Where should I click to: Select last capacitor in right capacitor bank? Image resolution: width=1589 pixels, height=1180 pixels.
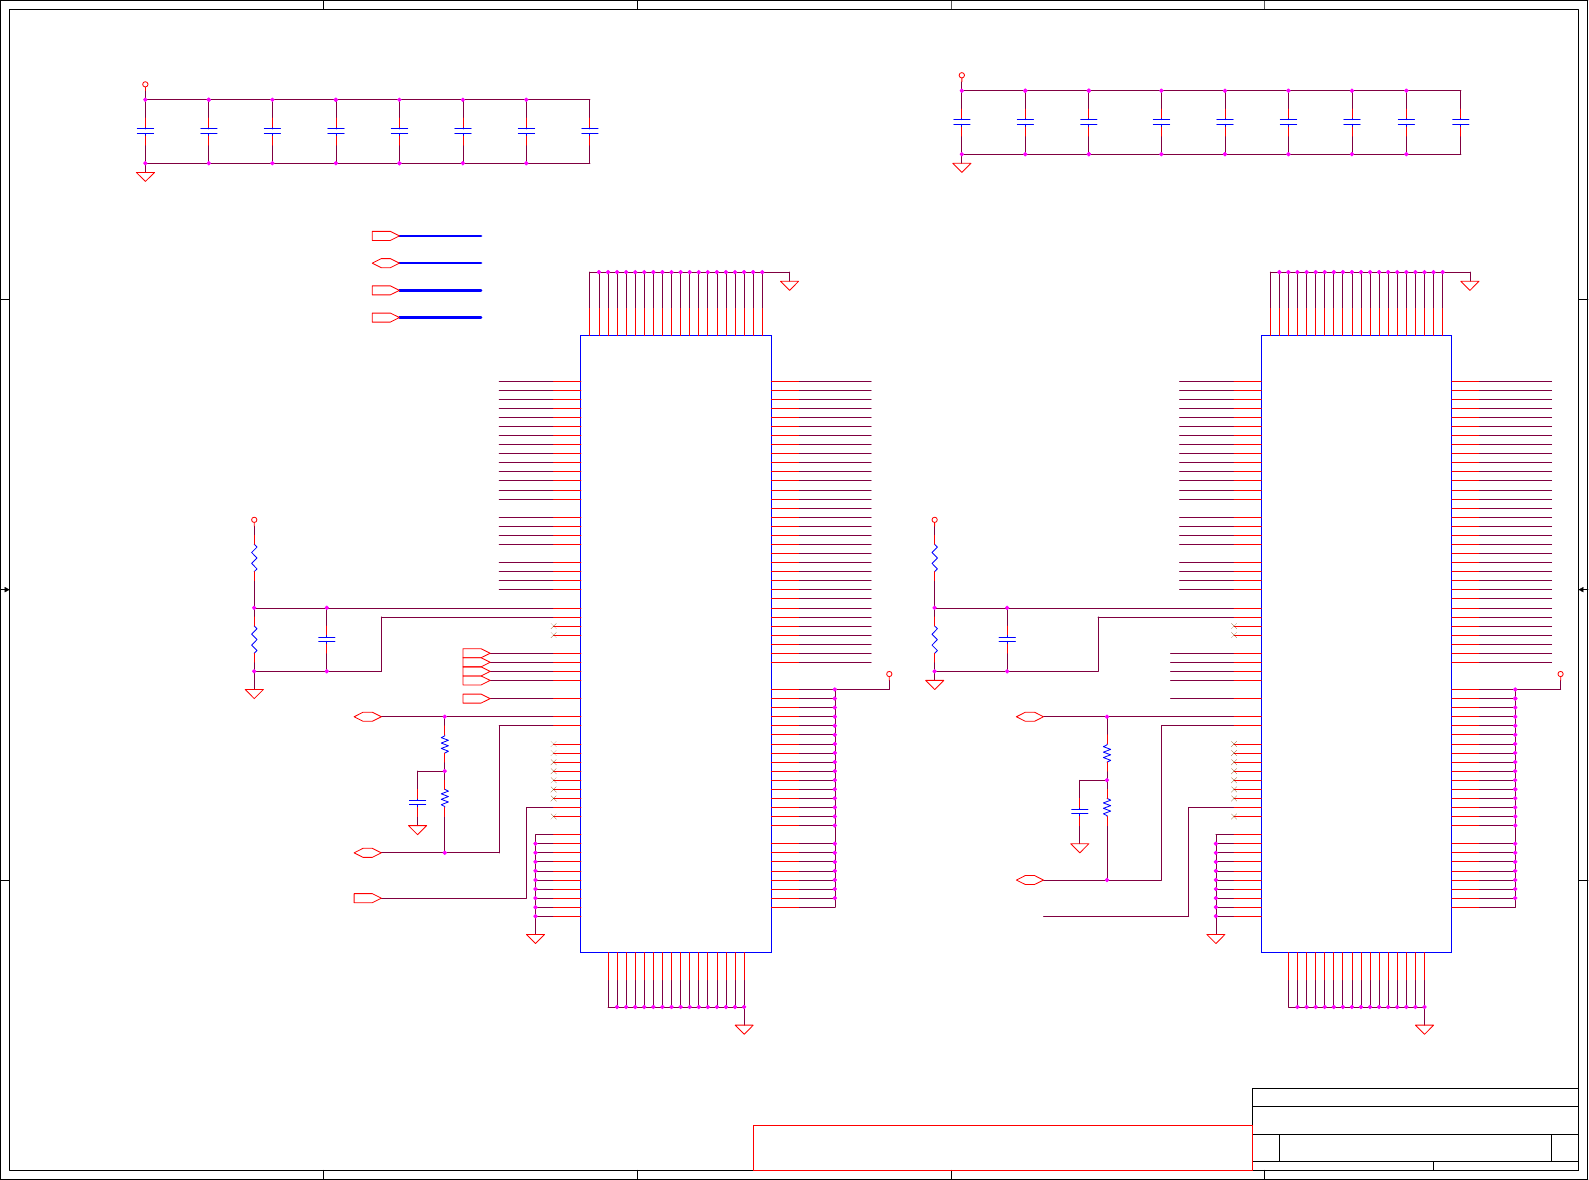point(1461,122)
